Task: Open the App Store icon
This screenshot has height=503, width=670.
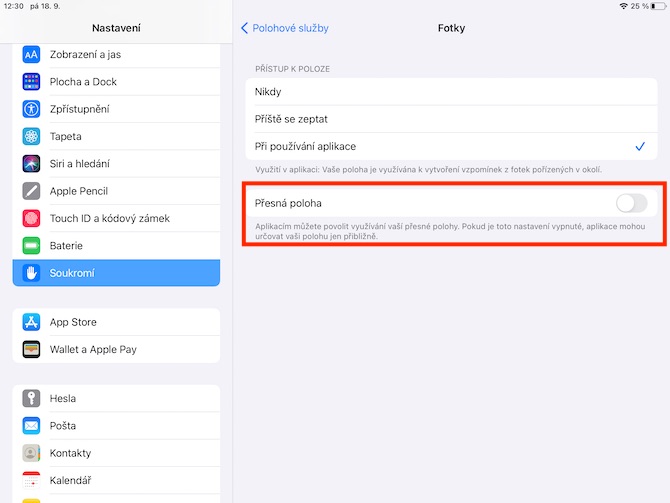Action: coord(31,322)
